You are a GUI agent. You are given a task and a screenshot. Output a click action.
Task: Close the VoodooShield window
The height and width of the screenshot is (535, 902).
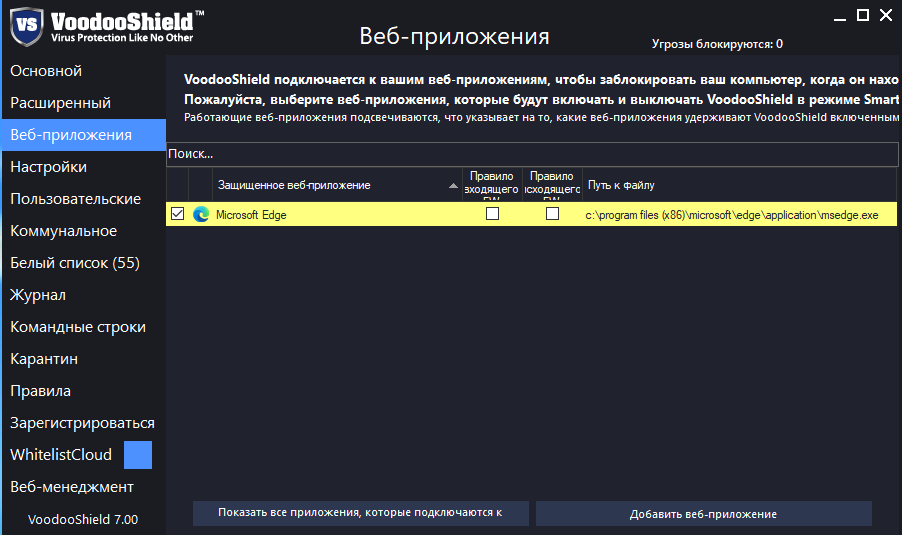pos(886,15)
